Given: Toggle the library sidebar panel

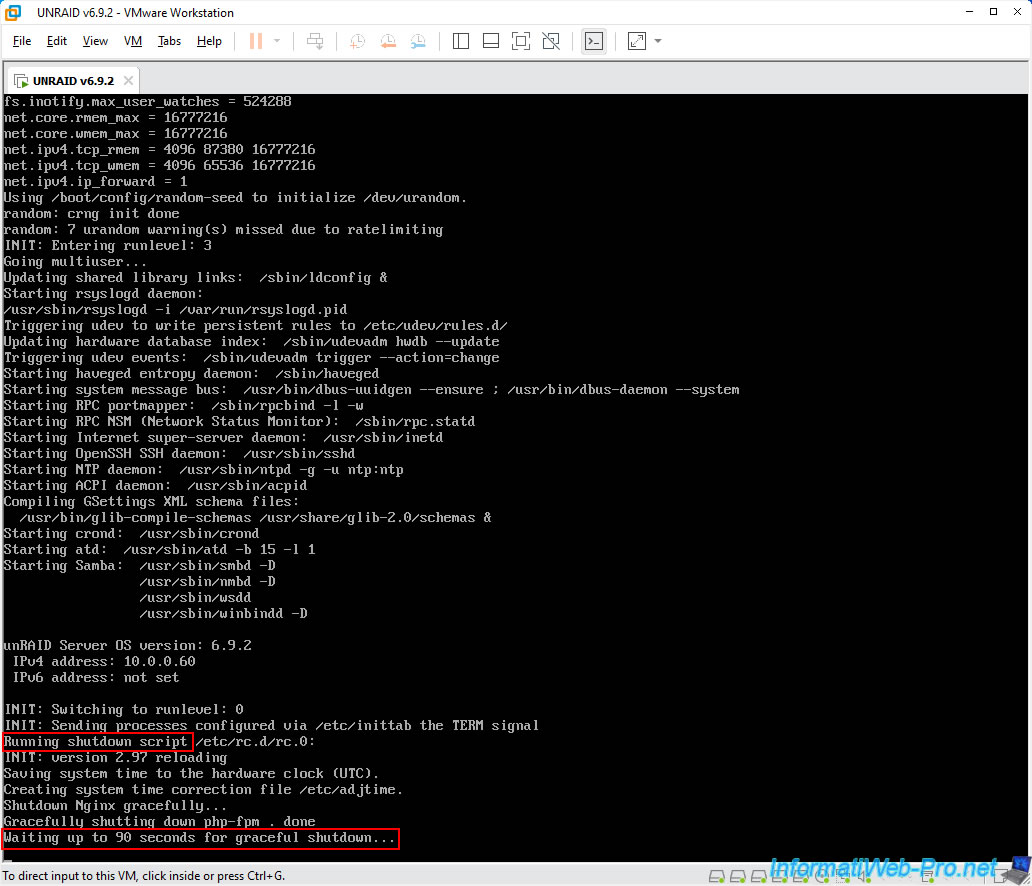Looking at the screenshot, I should pos(461,41).
